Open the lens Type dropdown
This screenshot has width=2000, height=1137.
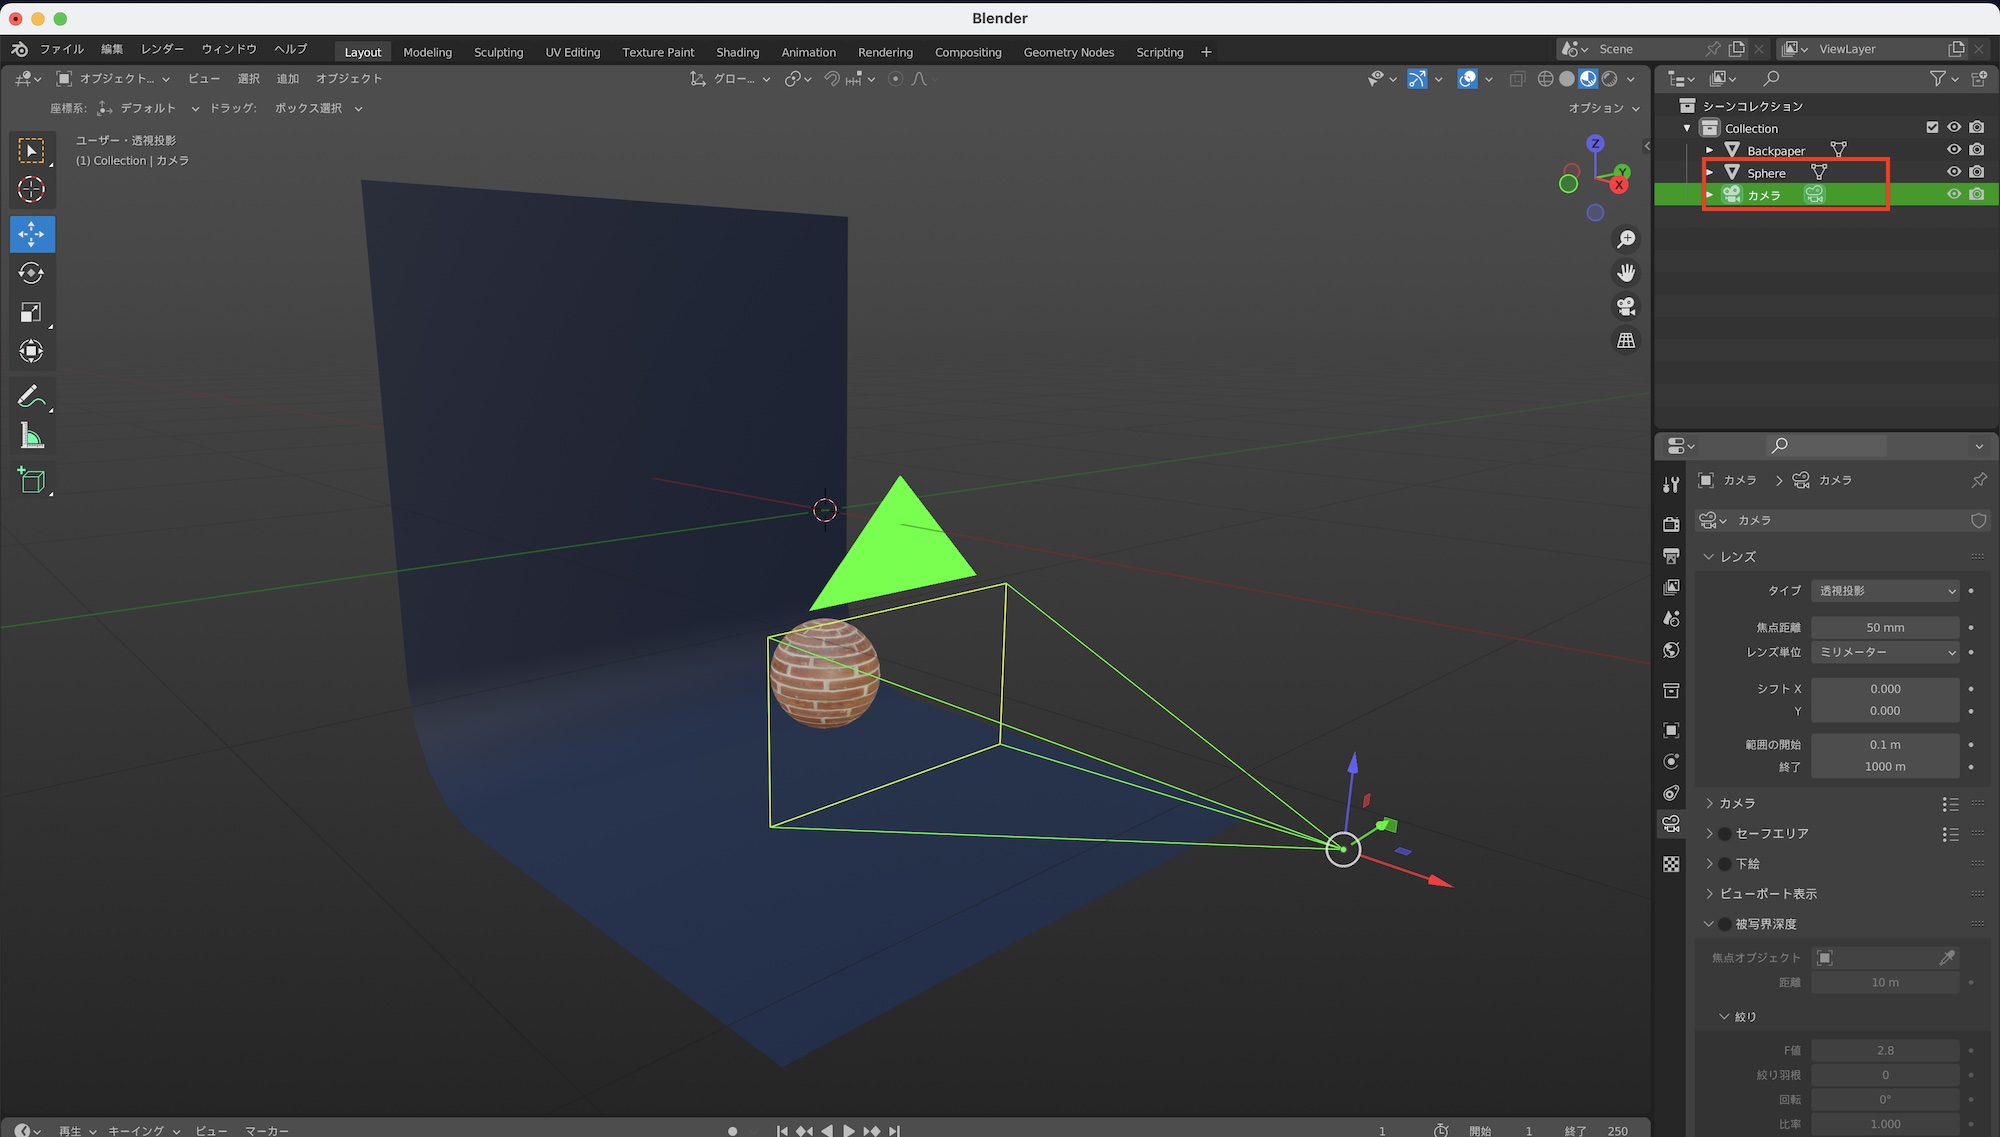1885,591
